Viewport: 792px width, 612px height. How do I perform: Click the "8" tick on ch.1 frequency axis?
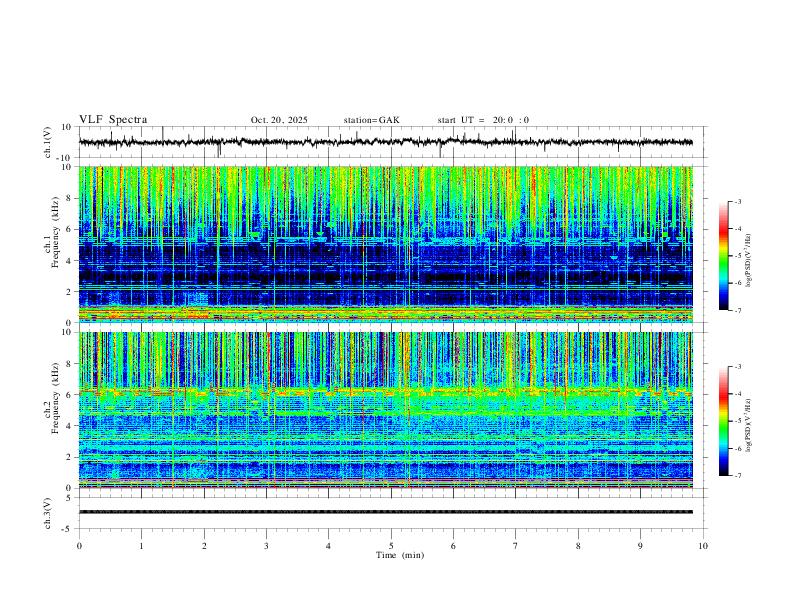(70, 198)
